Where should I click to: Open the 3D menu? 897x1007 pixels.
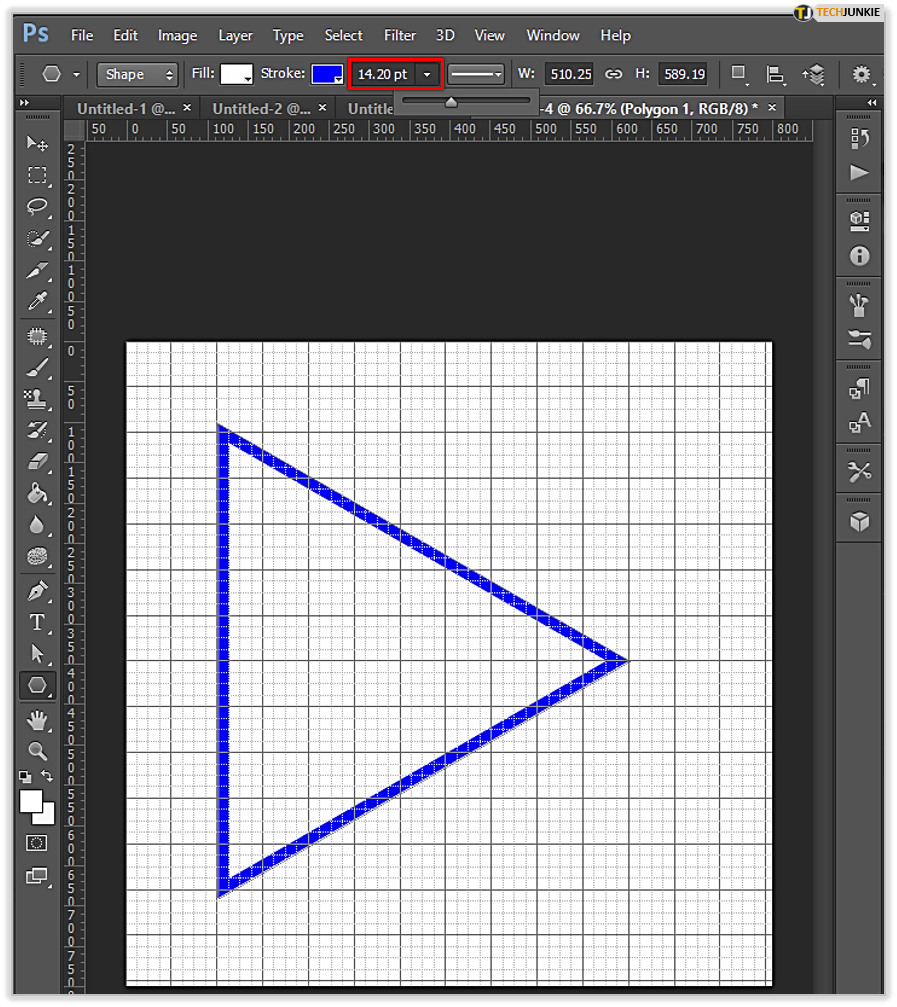click(445, 35)
